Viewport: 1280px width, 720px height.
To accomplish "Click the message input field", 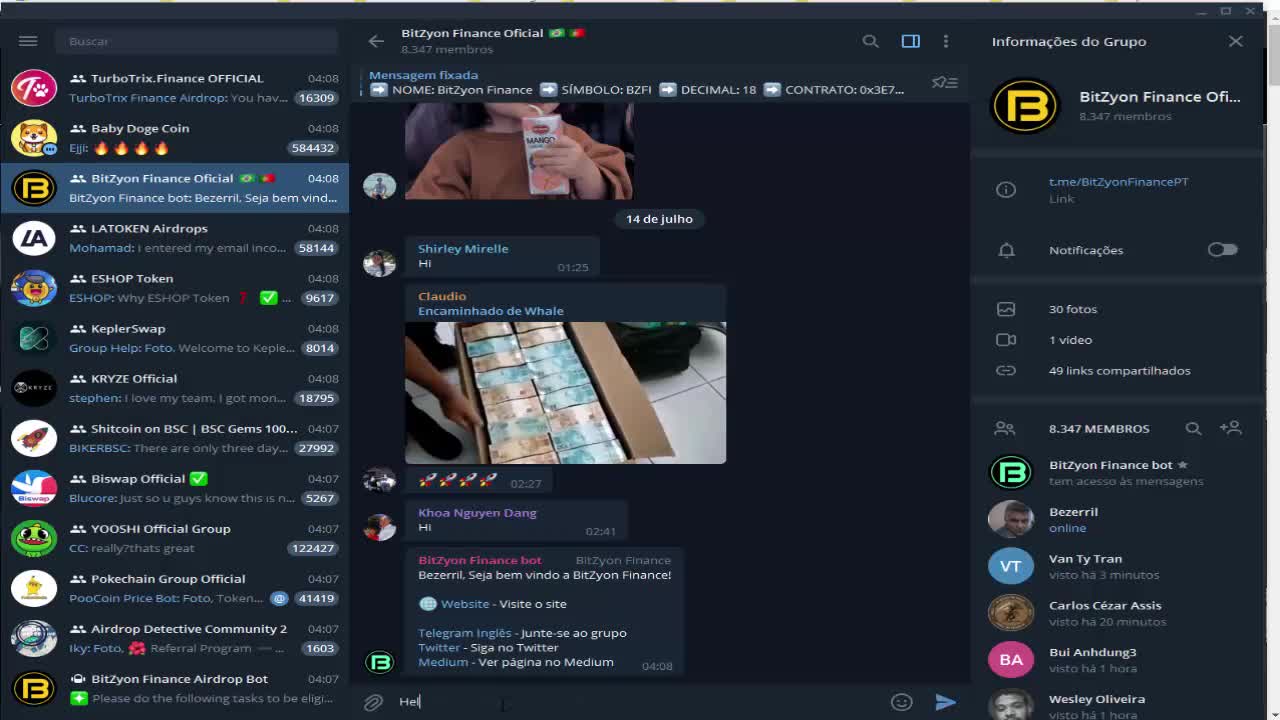I will tap(640, 702).
